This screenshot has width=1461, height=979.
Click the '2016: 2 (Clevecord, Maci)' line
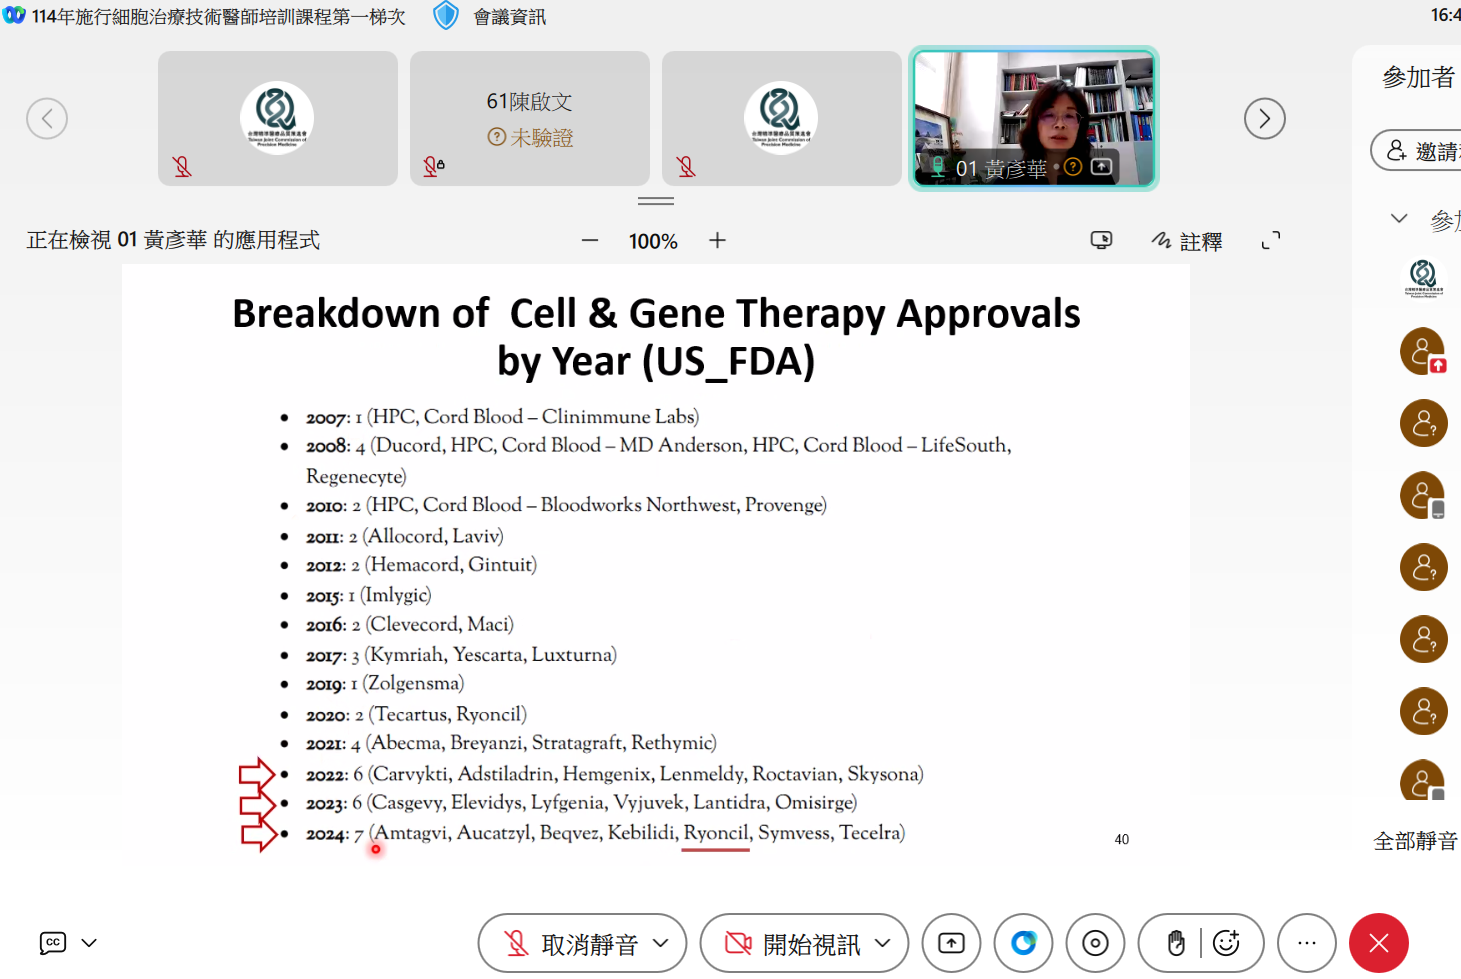click(409, 625)
